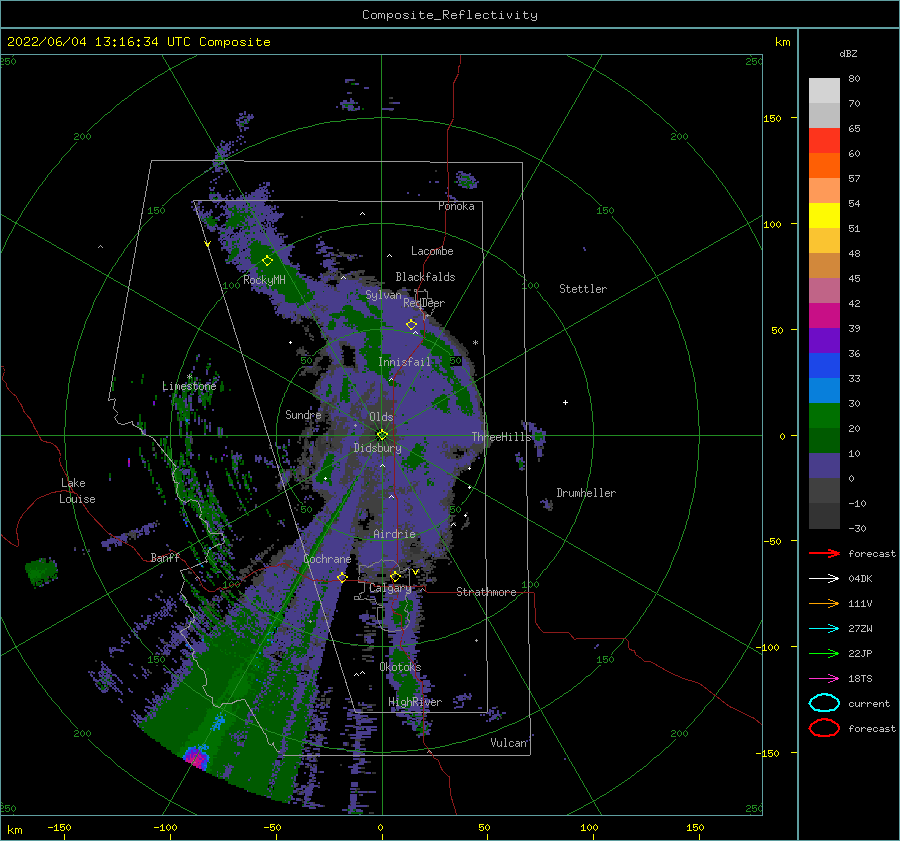The width and height of the screenshot is (900, 841).
Task: Click the 18TS legend label
Action: click(x=860, y=678)
